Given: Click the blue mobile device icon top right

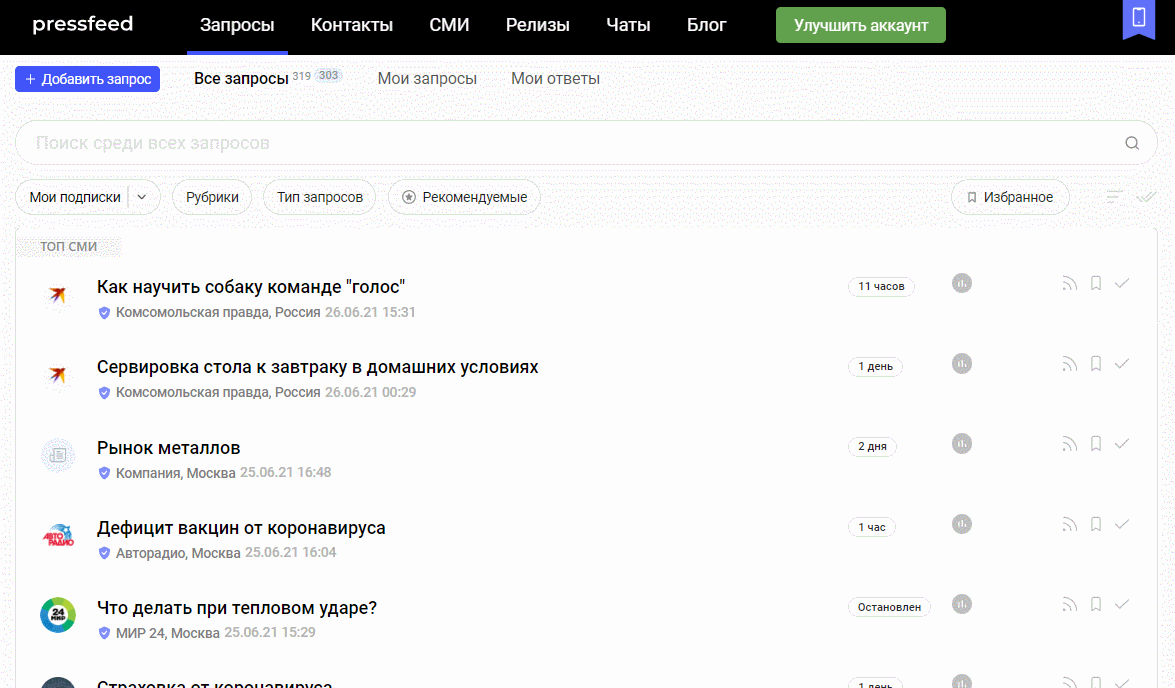Looking at the screenshot, I should [x=1139, y=18].
